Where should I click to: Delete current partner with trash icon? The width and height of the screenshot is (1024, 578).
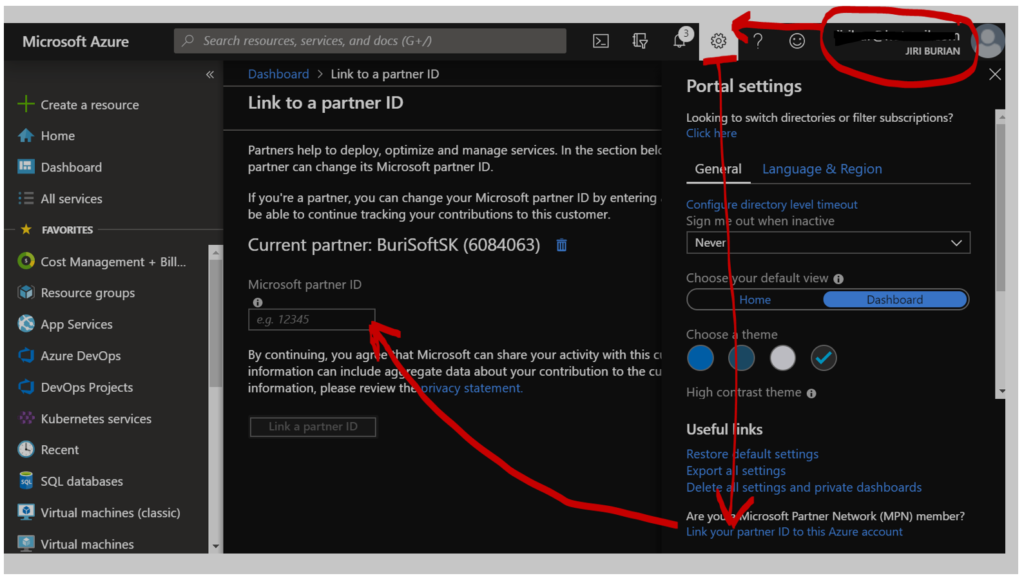pos(562,245)
